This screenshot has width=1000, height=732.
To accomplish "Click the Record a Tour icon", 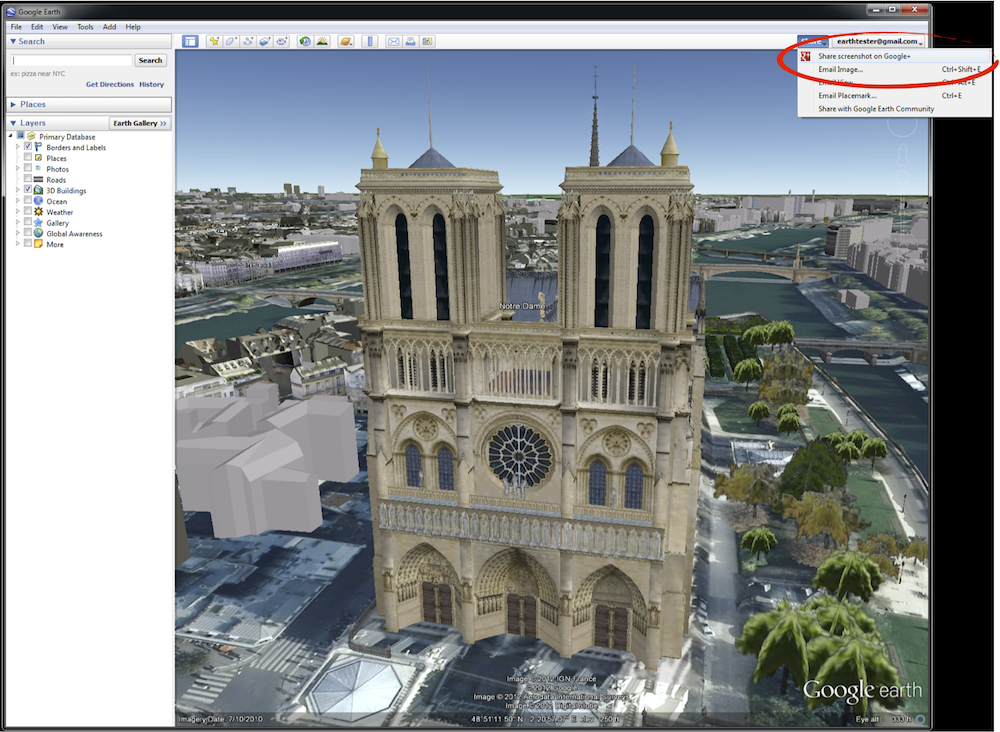I will point(282,41).
